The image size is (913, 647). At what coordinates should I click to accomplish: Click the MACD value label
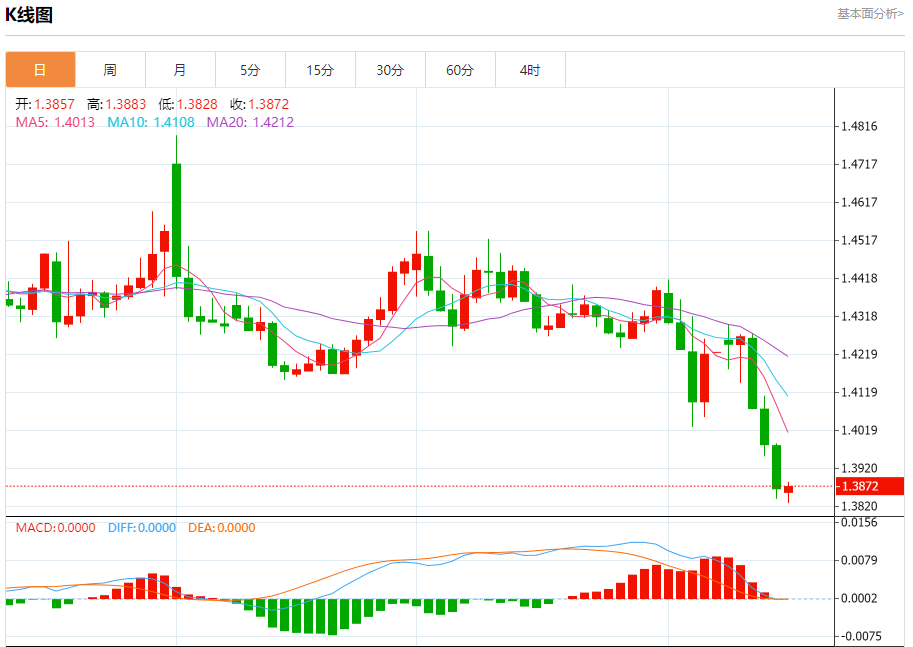click(55, 528)
